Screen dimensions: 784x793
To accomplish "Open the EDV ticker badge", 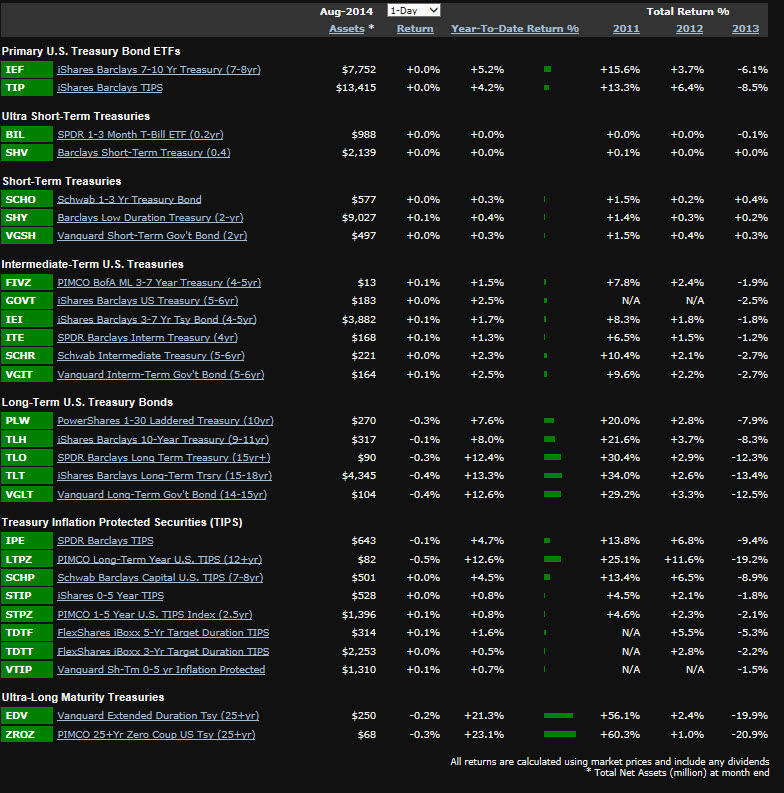I will [26, 716].
